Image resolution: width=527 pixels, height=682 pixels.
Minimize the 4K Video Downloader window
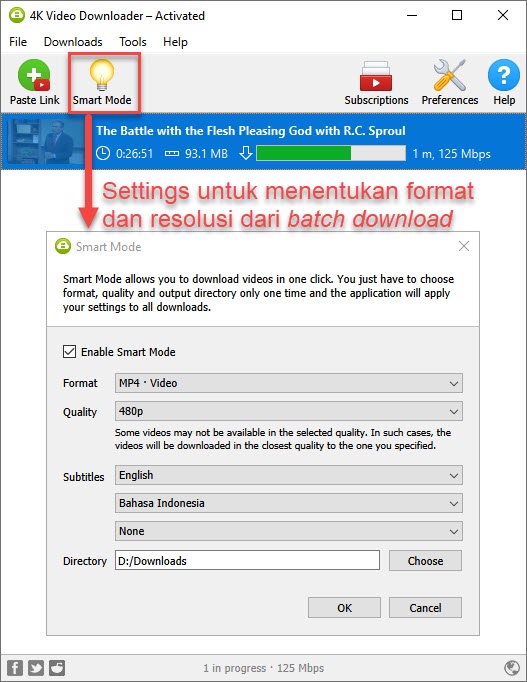click(x=412, y=15)
